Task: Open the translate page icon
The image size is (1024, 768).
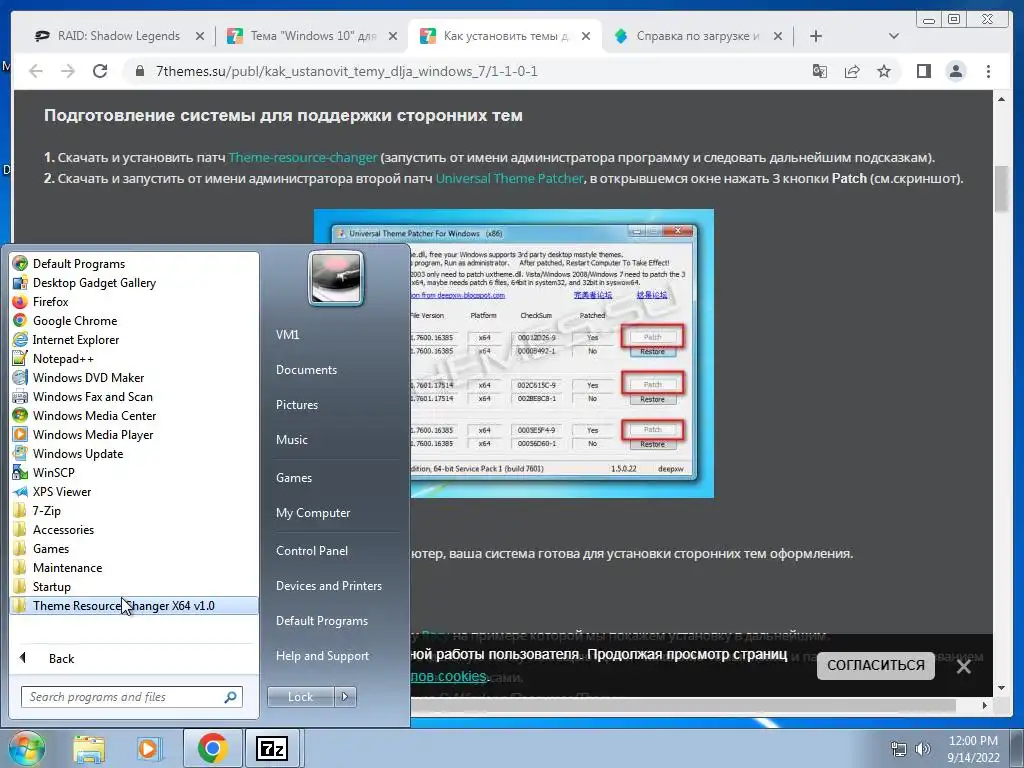Action: [820, 71]
